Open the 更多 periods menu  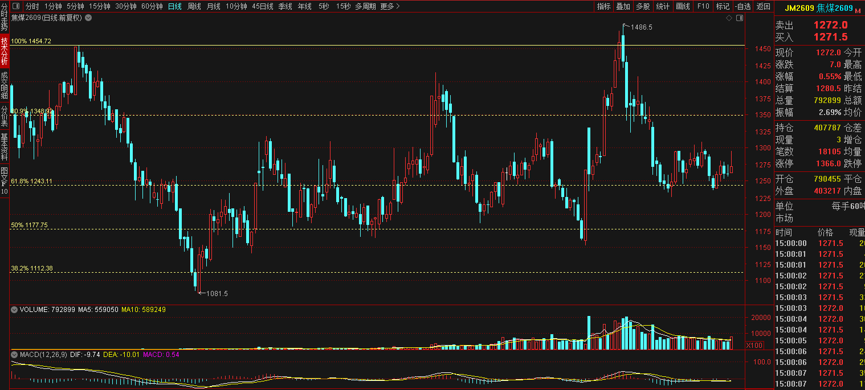point(390,7)
